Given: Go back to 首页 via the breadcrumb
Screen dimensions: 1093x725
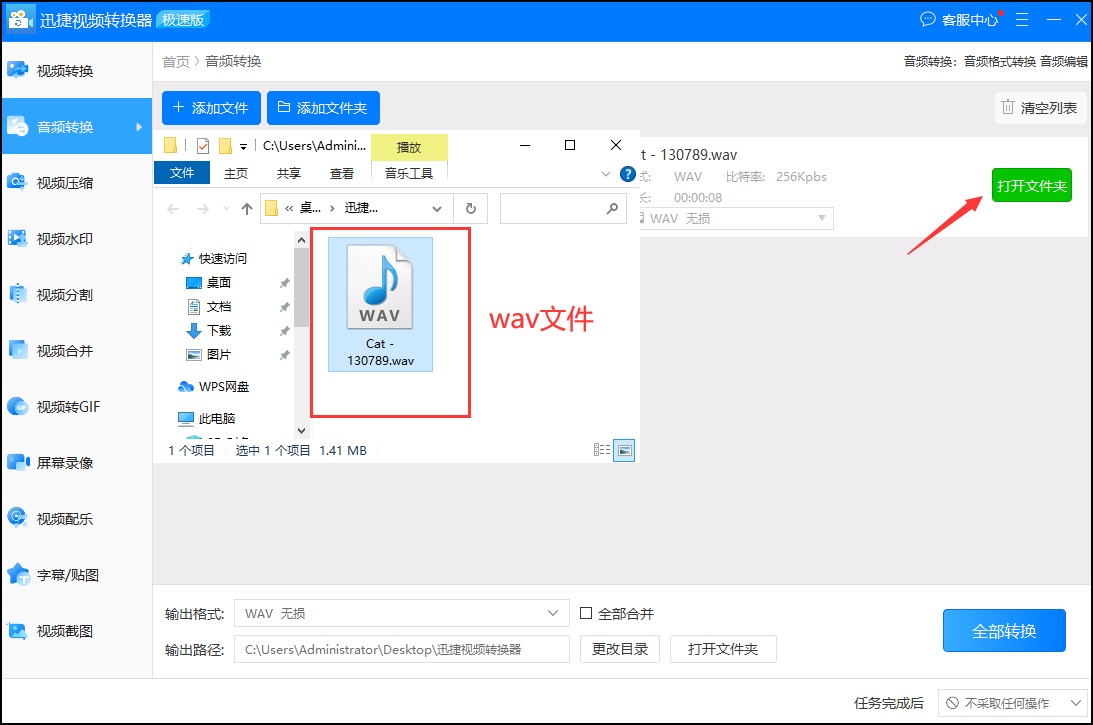Looking at the screenshot, I should click(176, 61).
